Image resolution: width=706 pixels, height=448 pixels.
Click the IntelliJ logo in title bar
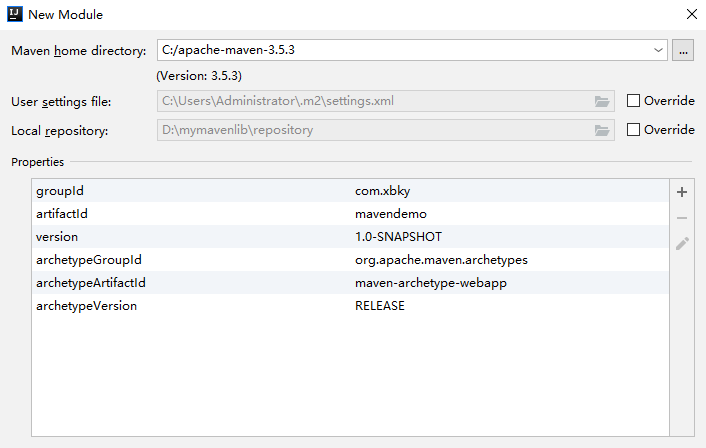(15, 15)
